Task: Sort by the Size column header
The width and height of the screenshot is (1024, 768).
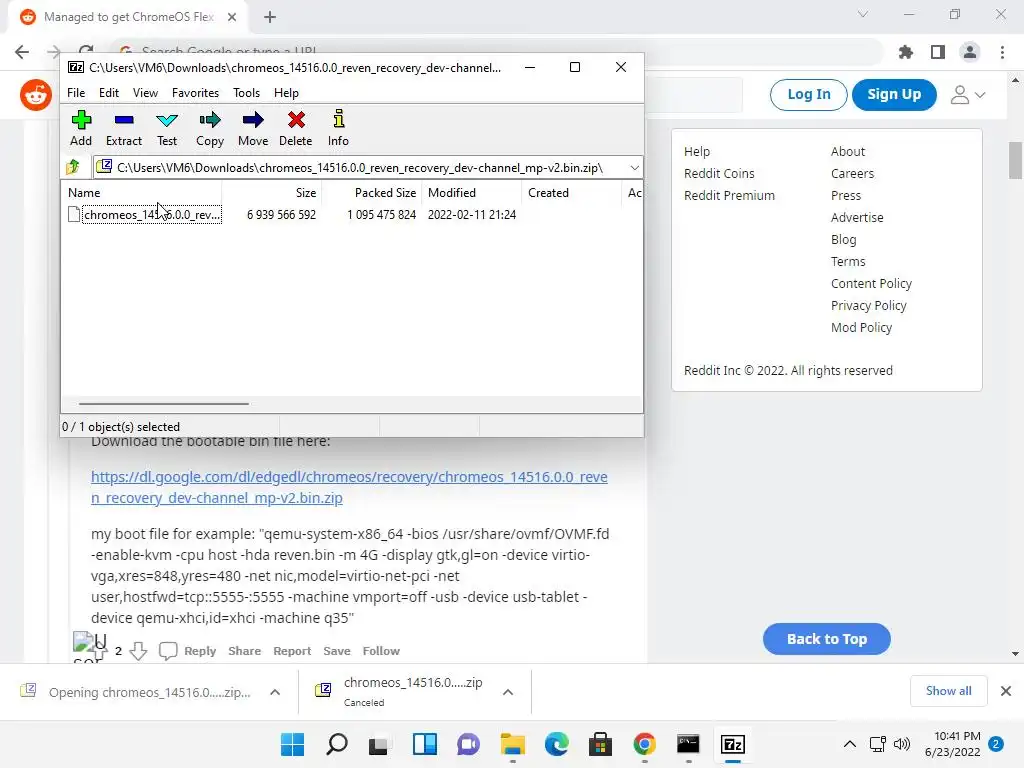Action: (272, 193)
